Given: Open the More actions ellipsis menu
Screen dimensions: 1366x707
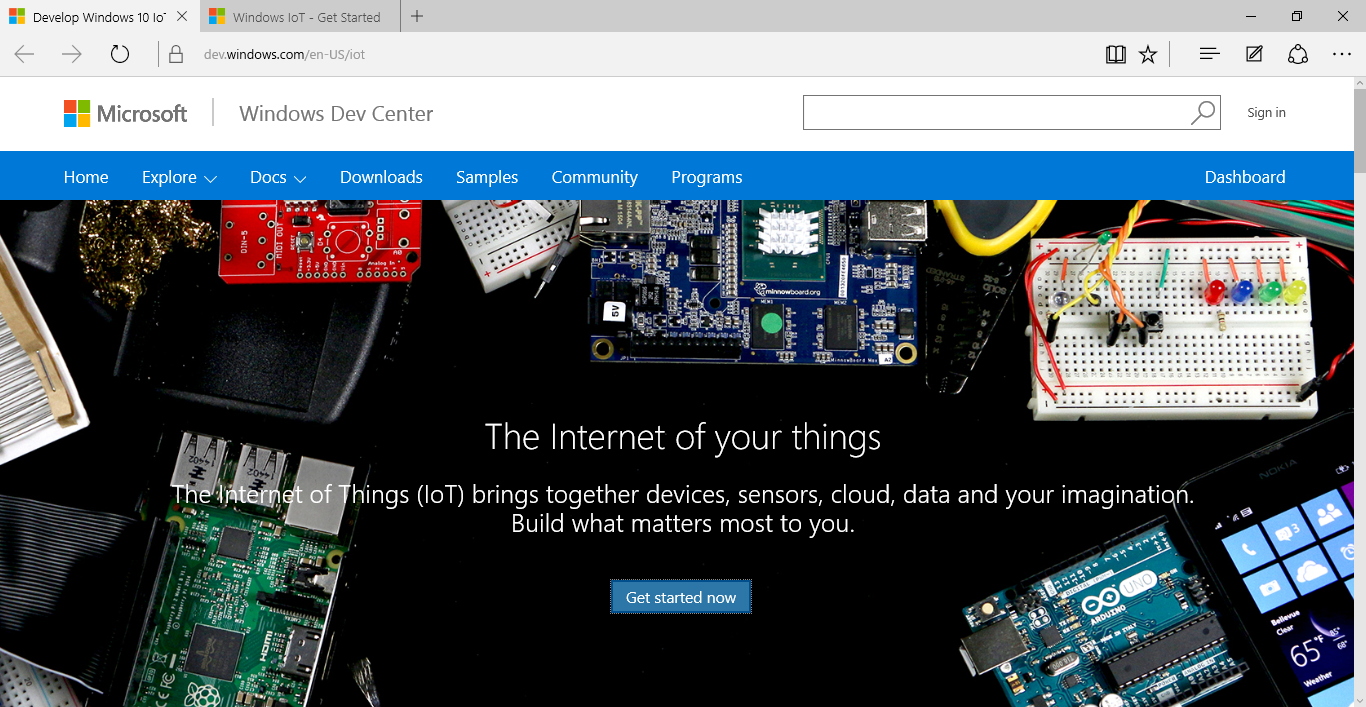Looking at the screenshot, I should point(1342,54).
